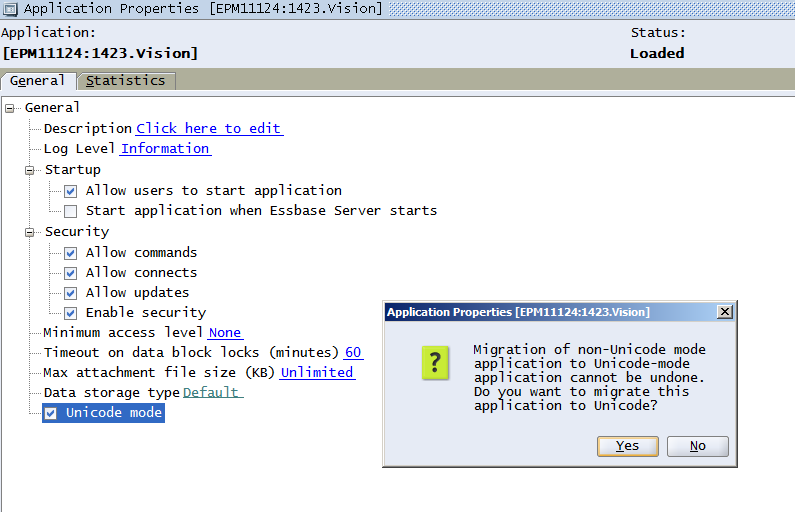Click the migration warning message text
This screenshot has width=795, height=512.
(589, 377)
